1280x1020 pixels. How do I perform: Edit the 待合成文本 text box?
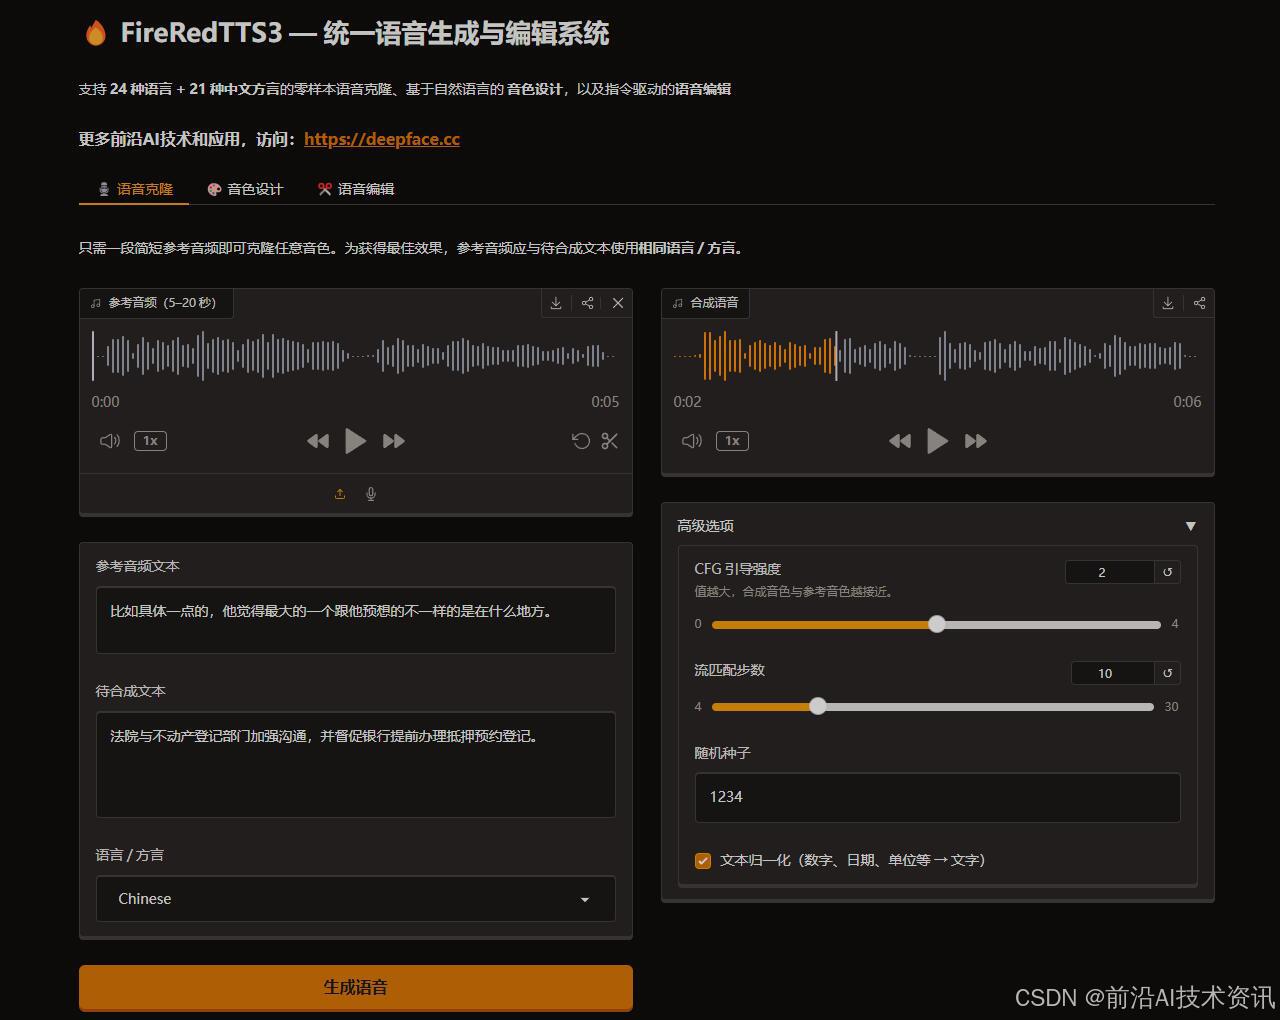click(x=356, y=765)
